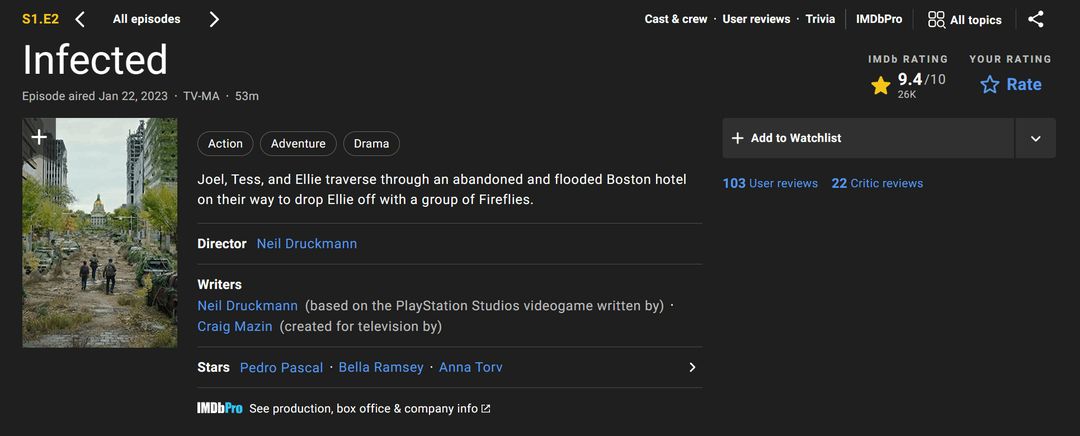This screenshot has height=436, width=1080.
Task: See IMDbPro production and box office info
Action: click(344, 408)
